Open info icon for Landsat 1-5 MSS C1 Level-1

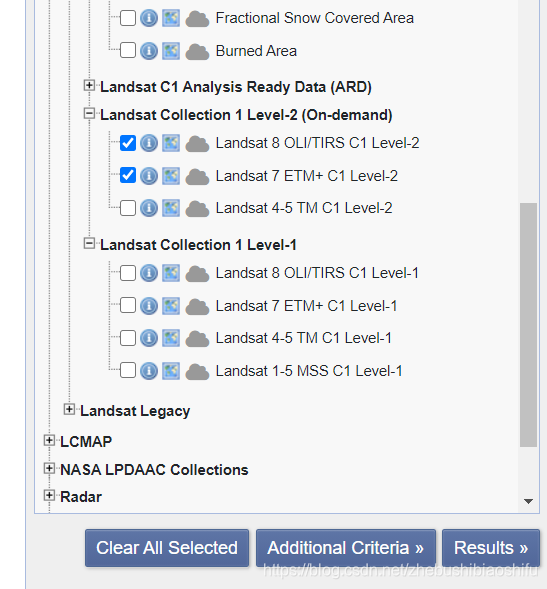point(149,371)
